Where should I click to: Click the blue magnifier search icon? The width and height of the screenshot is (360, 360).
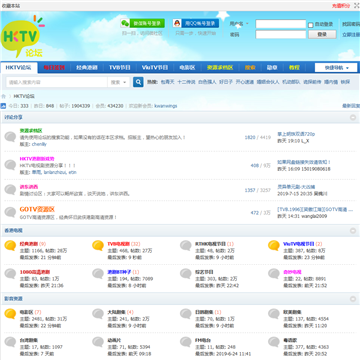click(138, 82)
